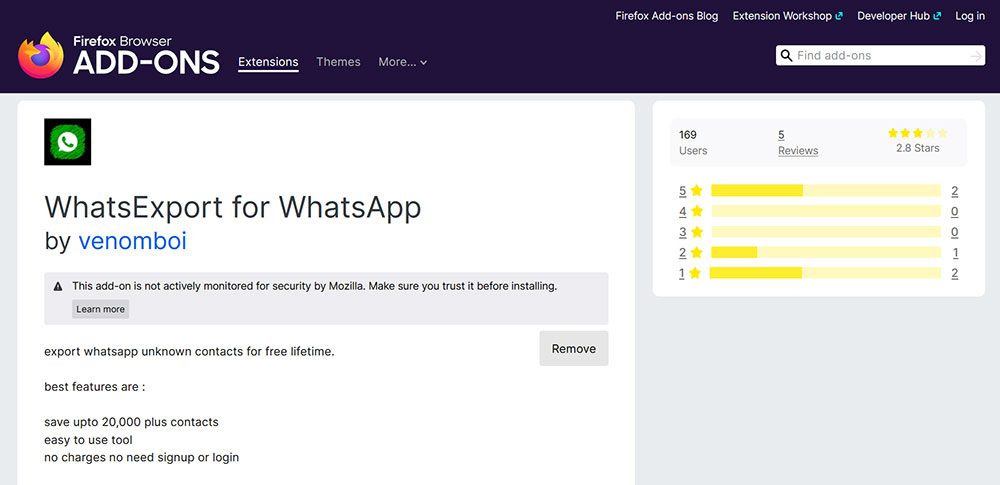The image size is (1000, 485).
Task: Click the star rating icons above 2.8 Stars
Action: point(918,133)
